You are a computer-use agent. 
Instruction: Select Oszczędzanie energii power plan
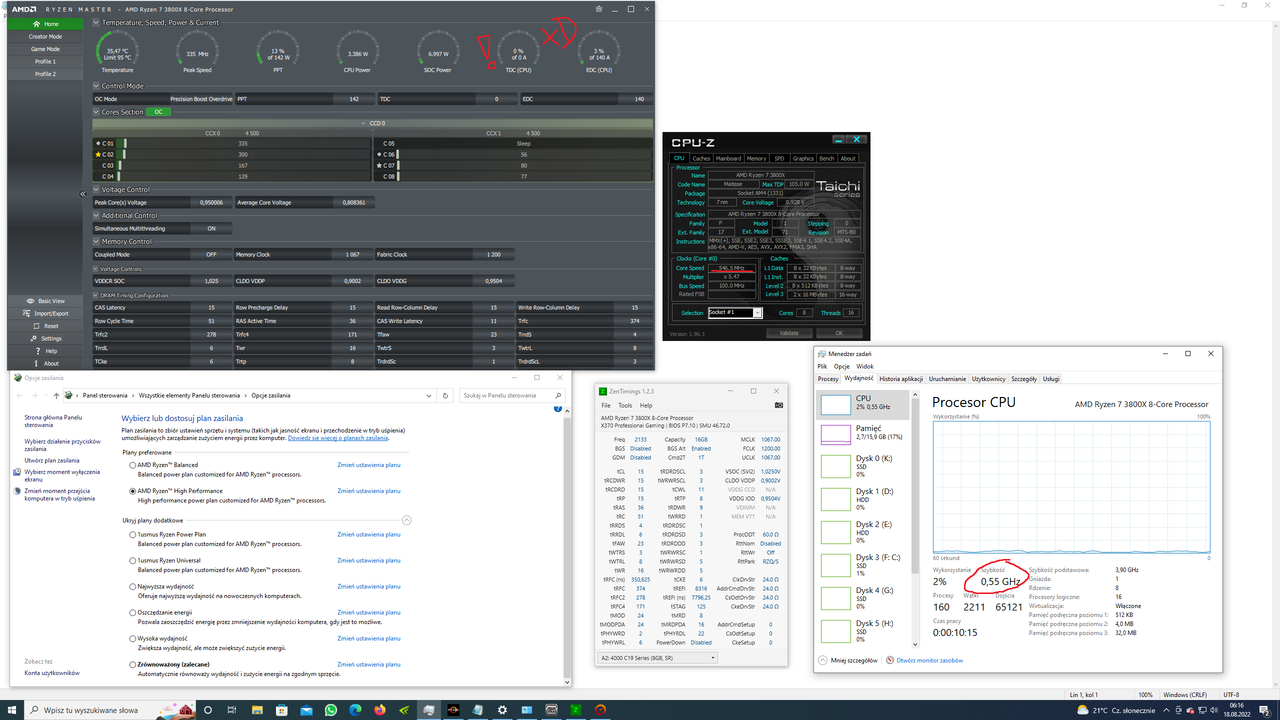[x=133, y=612]
